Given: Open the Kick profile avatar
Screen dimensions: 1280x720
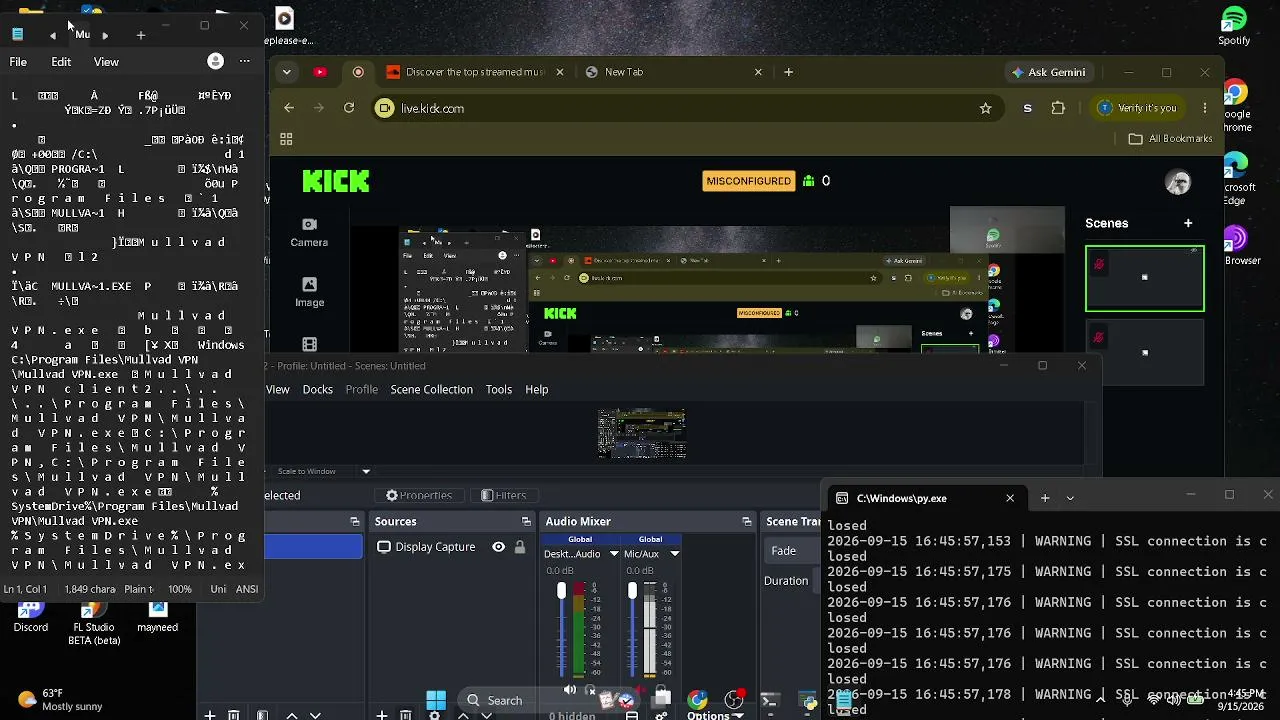Looking at the screenshot, I should tap(1178, 181).
